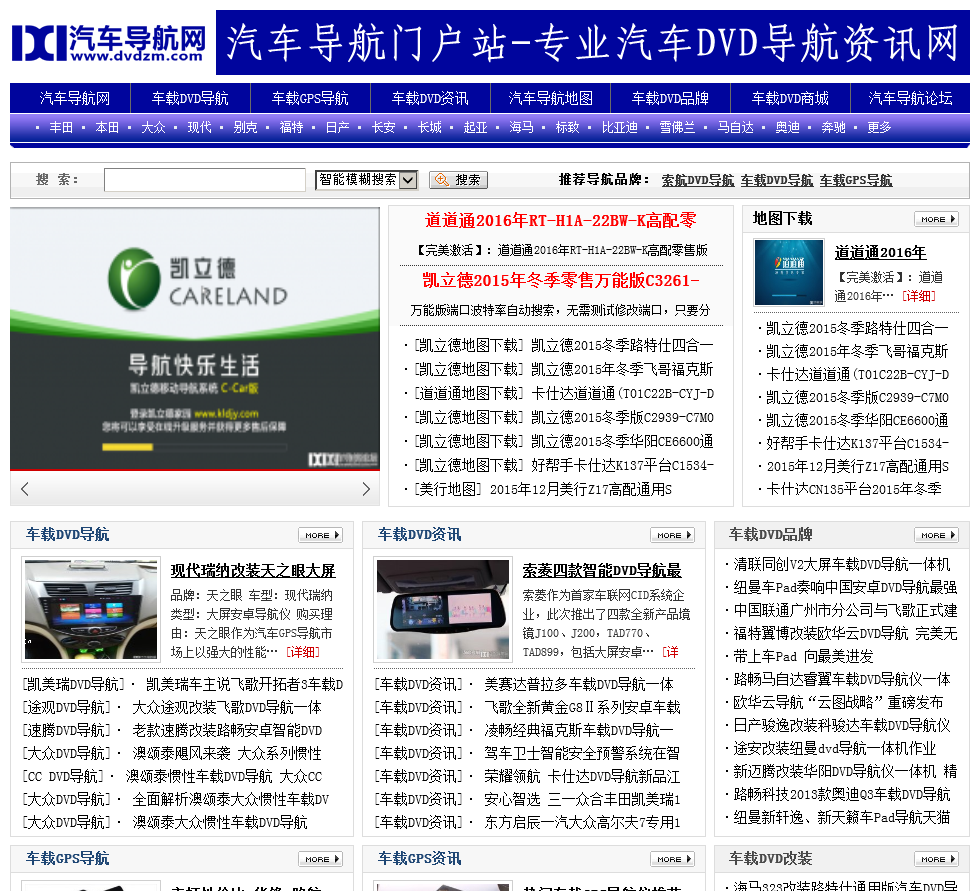Open 大众途观改装飞歌DVD导航一体 item
Screen dimensions: 980x891
pos(227,708)
